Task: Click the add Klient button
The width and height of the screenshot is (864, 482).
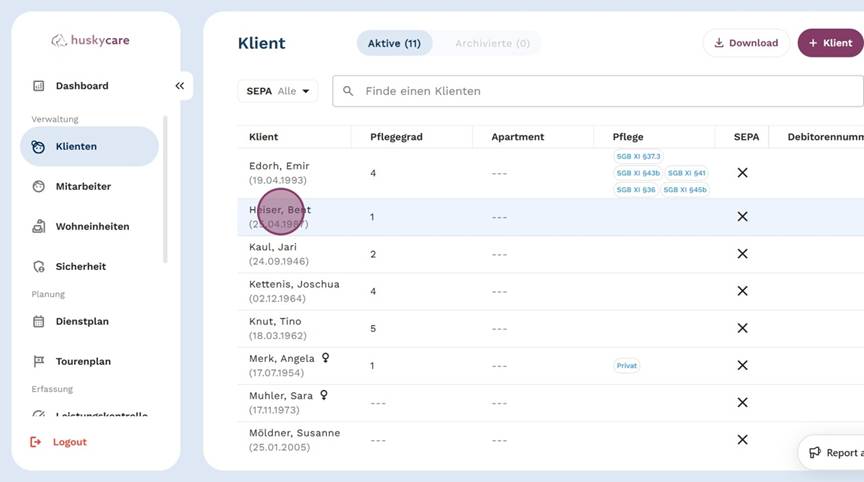Action: tap(830, 43)
